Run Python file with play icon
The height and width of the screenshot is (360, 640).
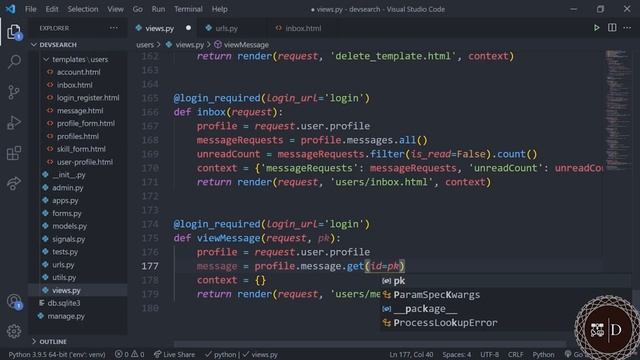point(596,28)
